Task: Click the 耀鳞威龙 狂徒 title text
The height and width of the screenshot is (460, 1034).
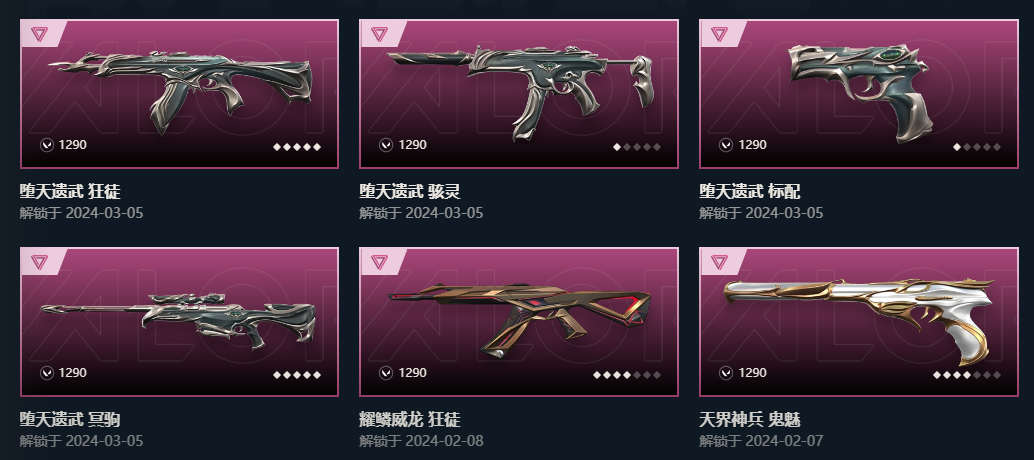Action: tap(410, 419)
